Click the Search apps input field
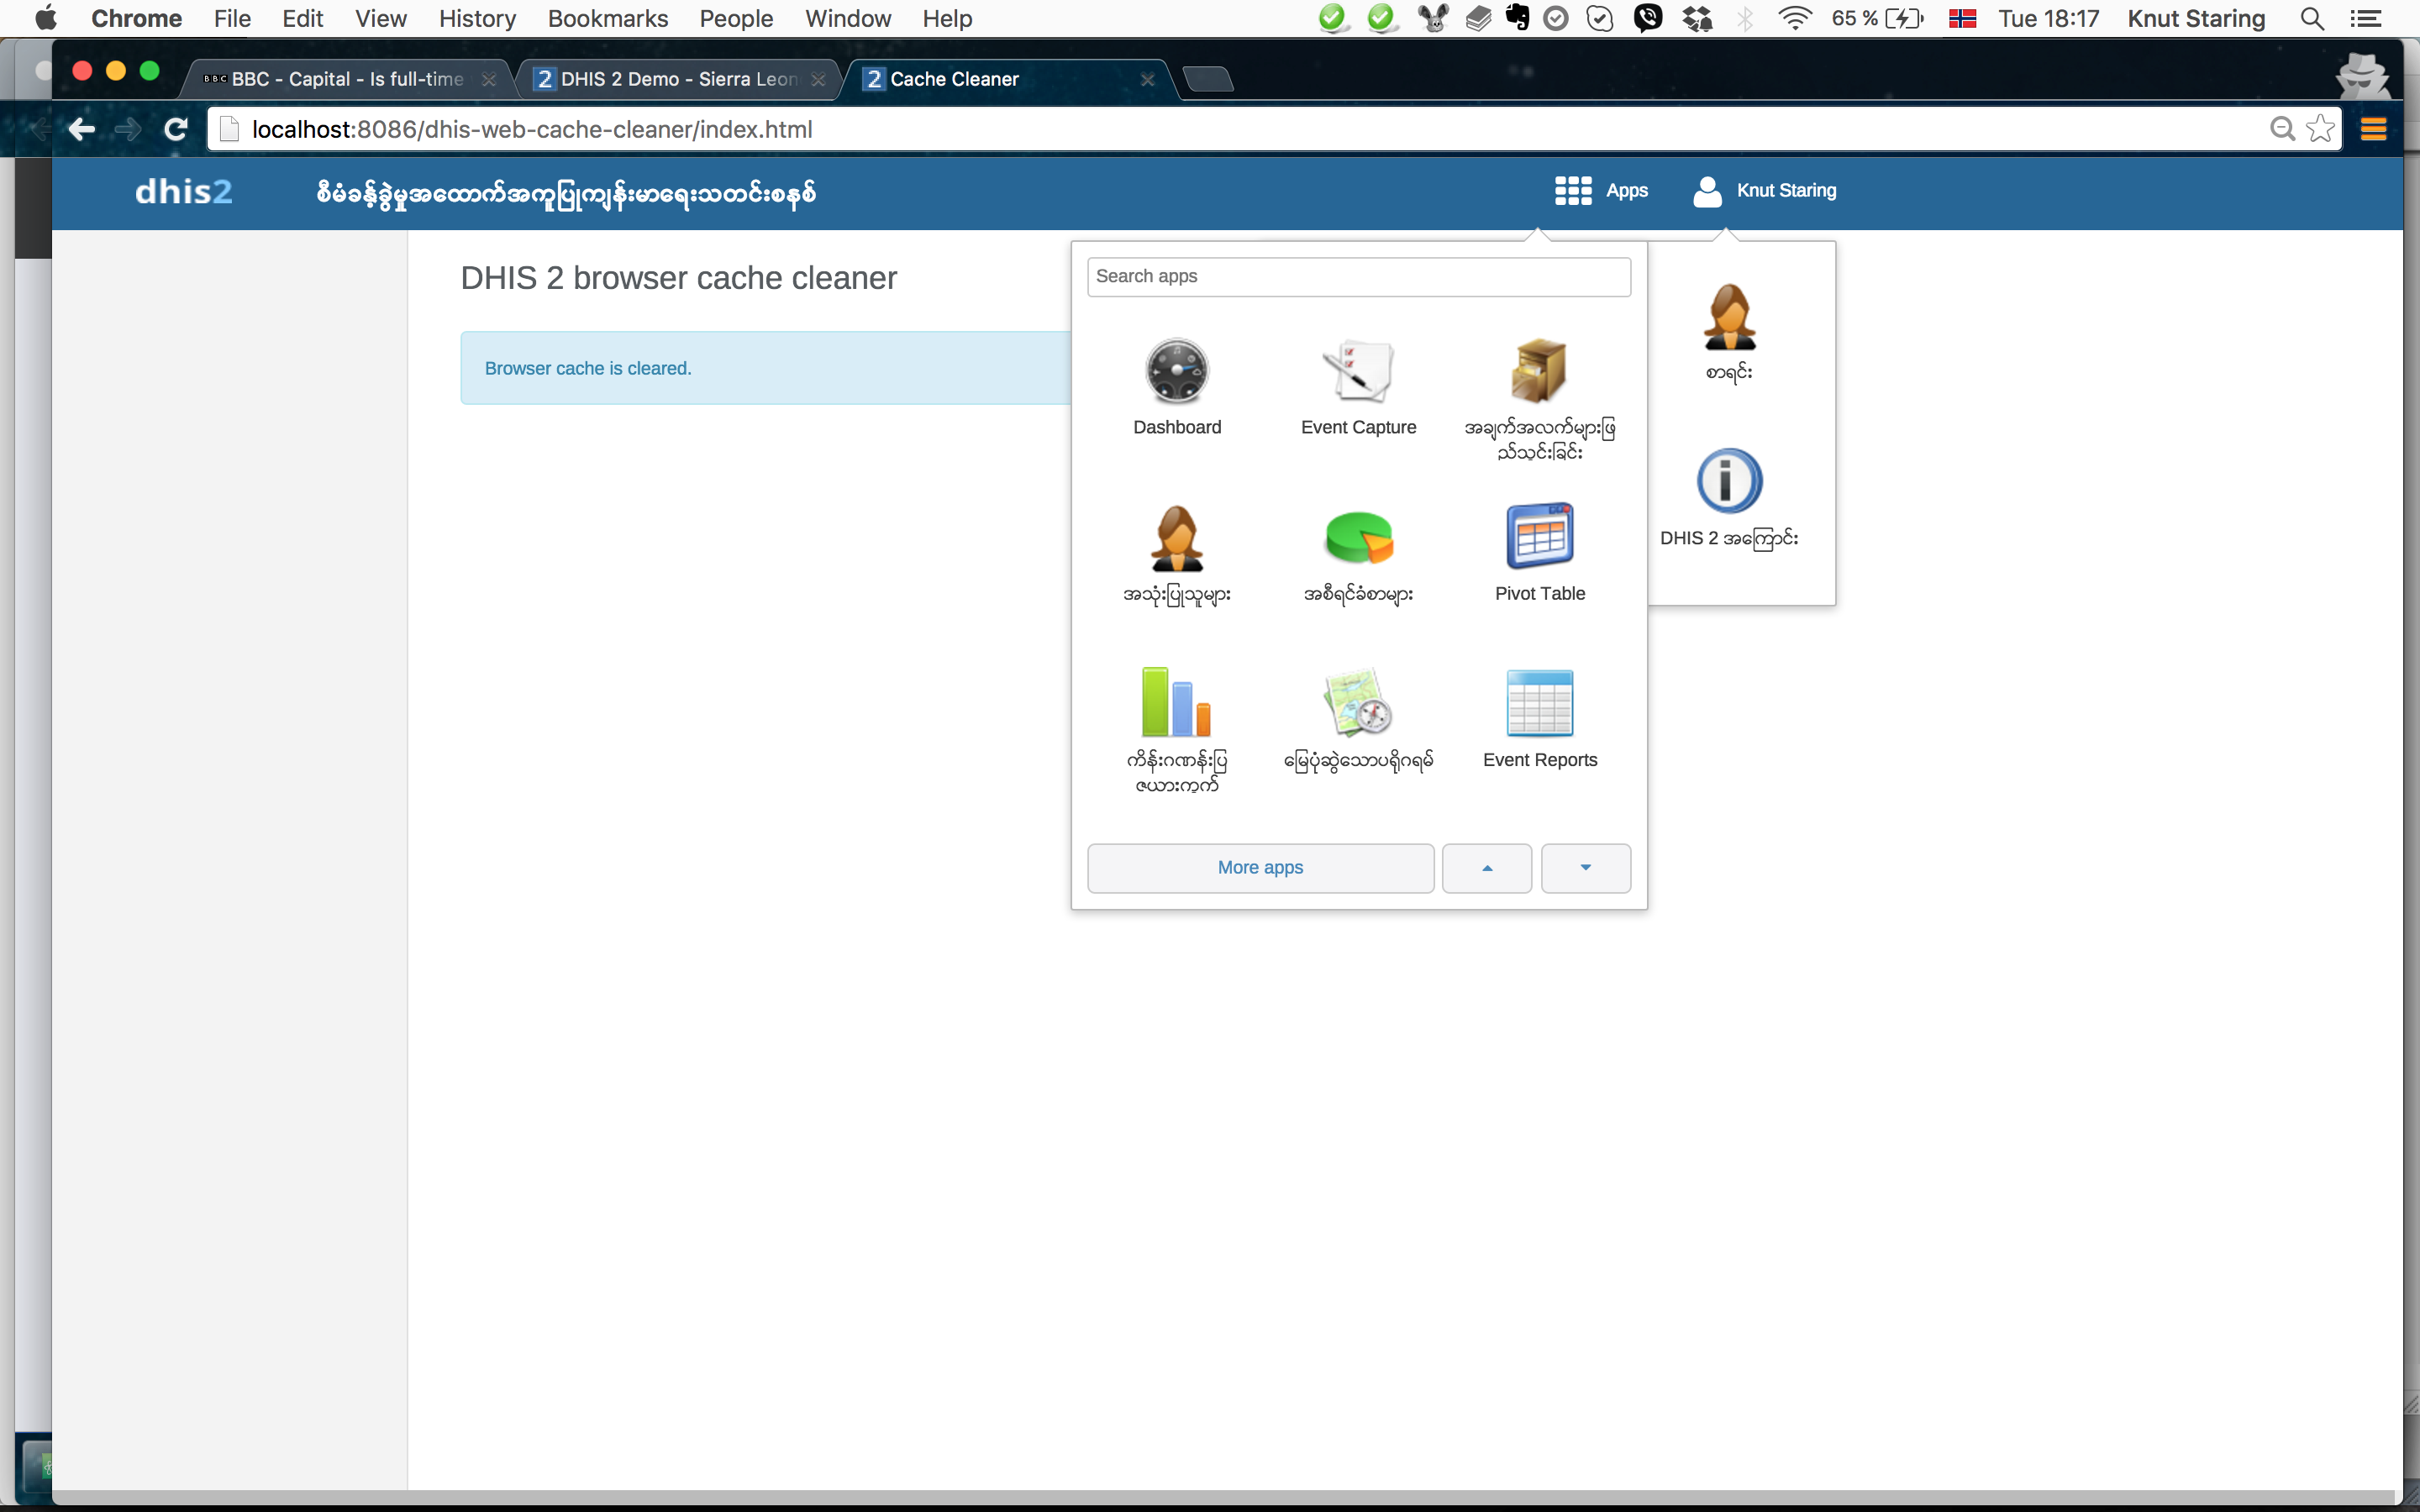The height and width of the screenshot is (1512, 2420). [1358, 276]
